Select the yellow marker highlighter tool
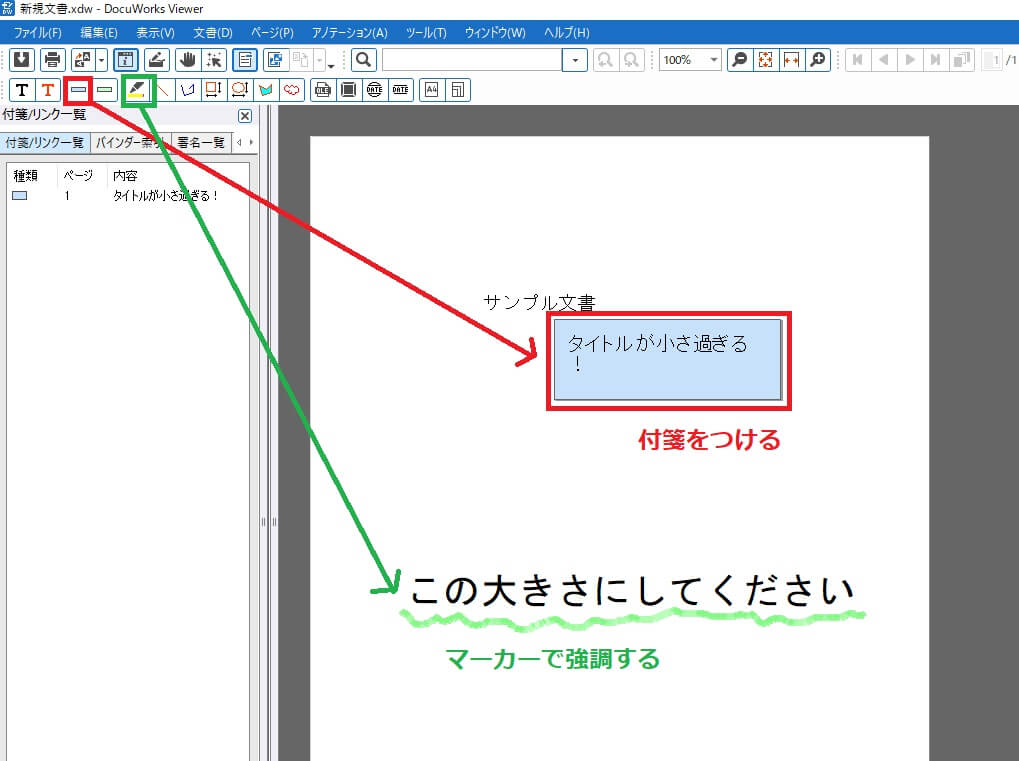 (138, 90)
